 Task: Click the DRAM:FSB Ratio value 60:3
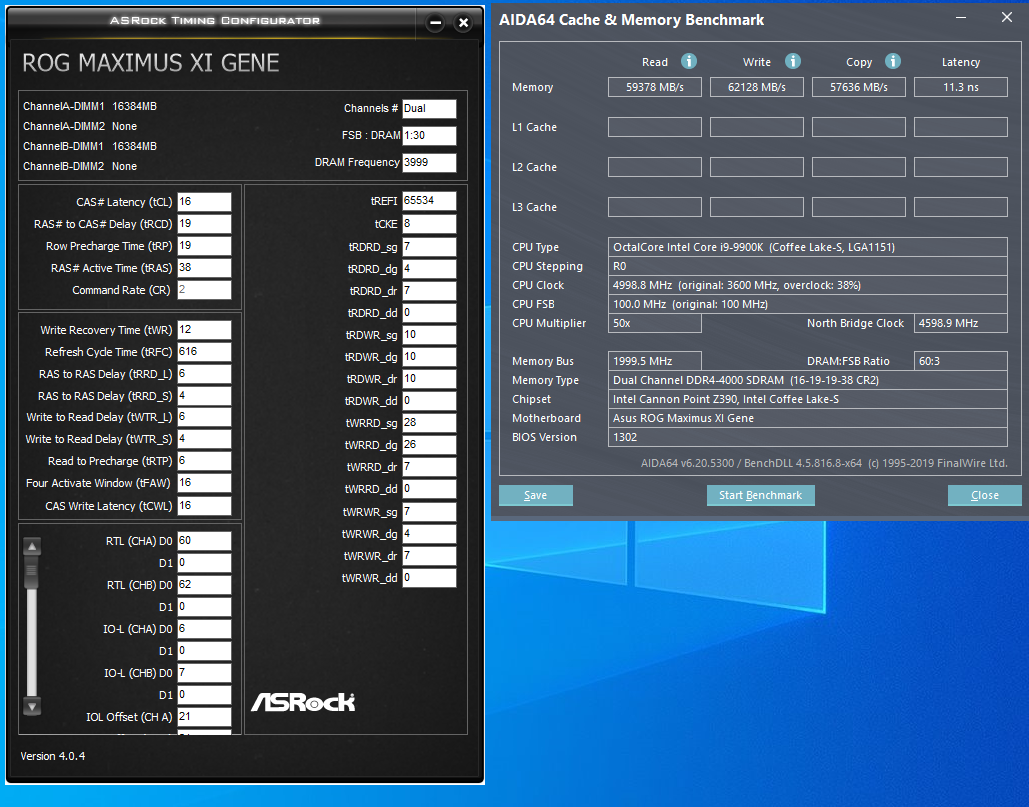click(x=961, y=362)
